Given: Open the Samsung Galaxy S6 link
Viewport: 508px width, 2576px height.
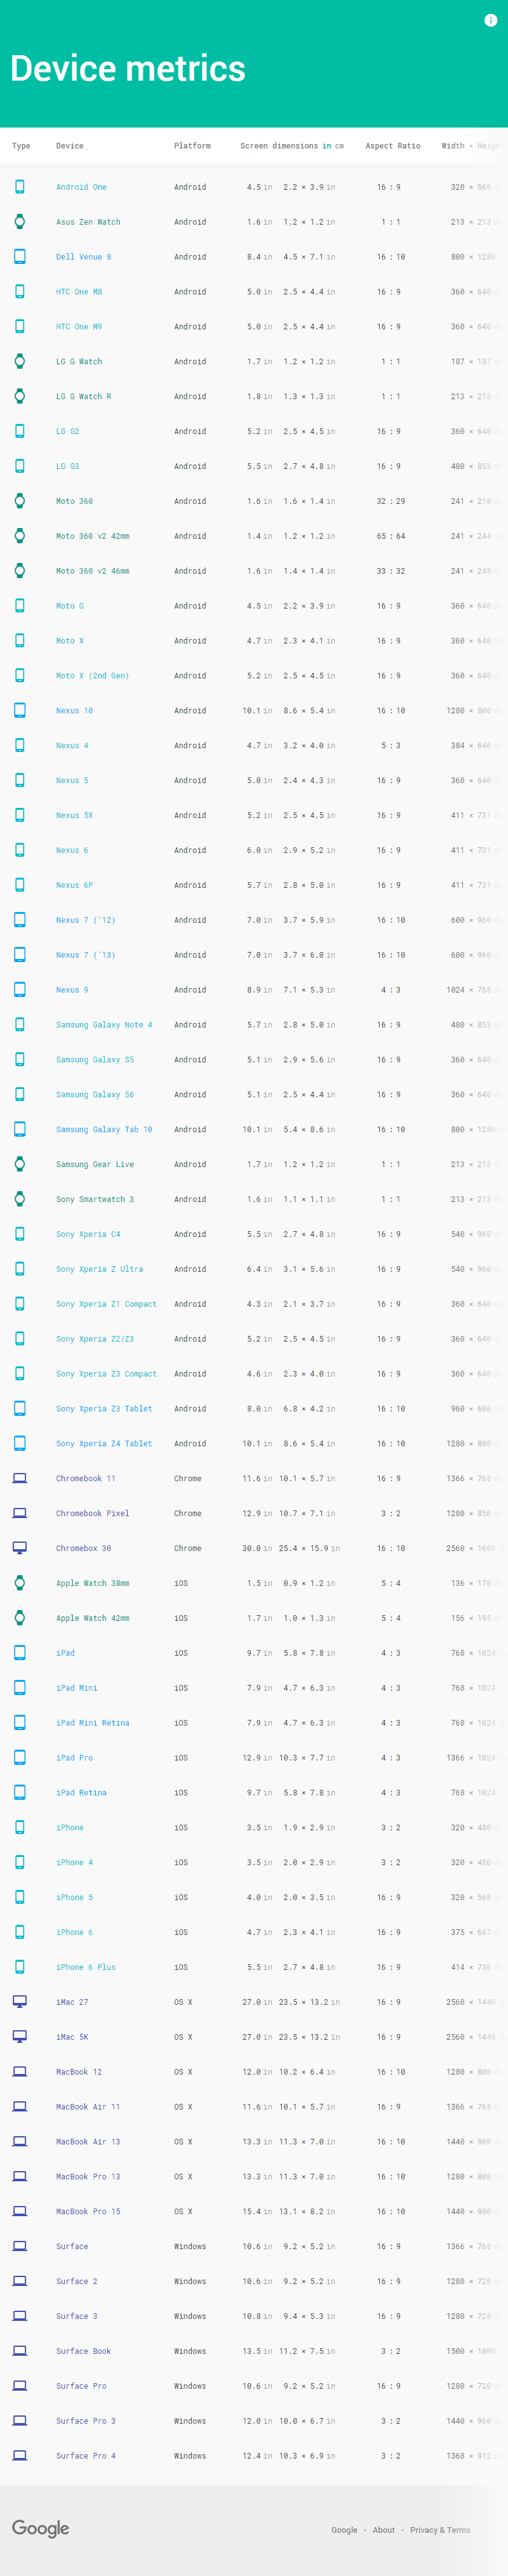Looking at the screenshot, I should (x=95, y=1094).
